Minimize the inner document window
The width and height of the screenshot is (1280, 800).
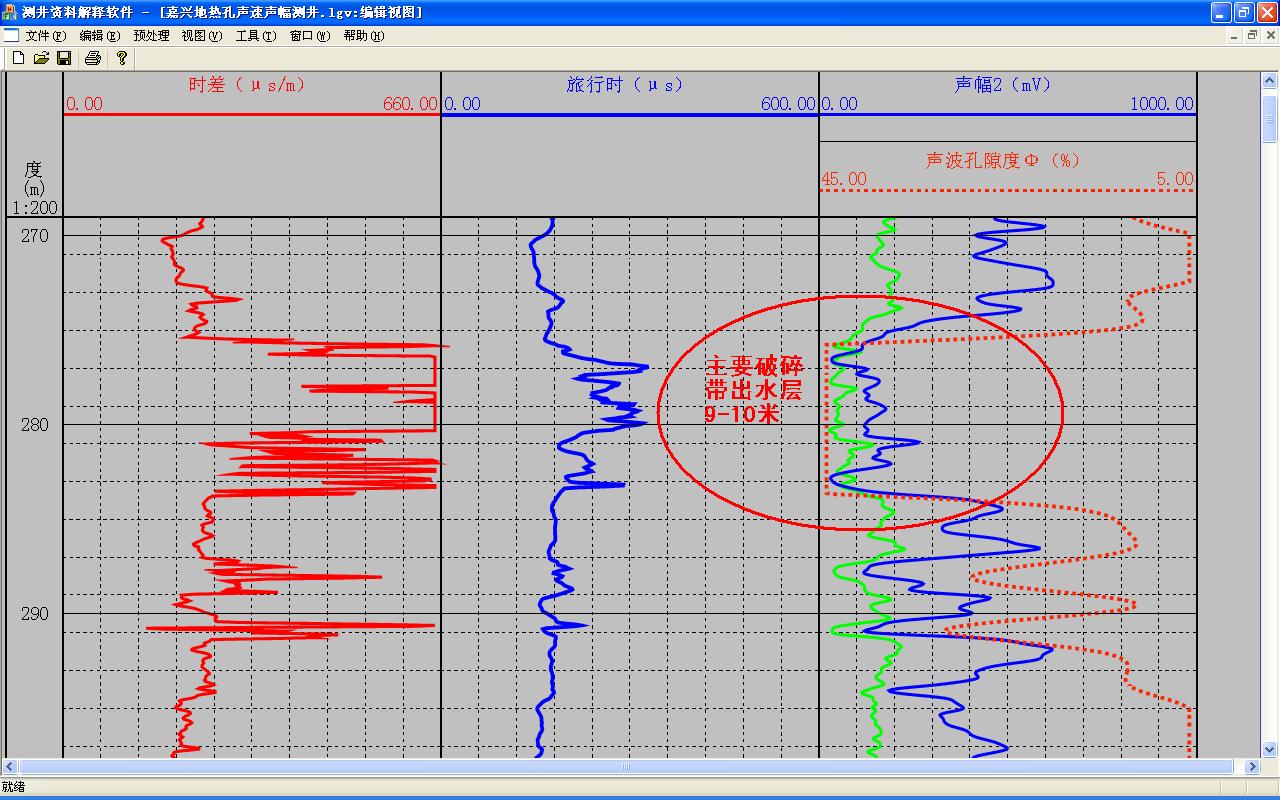click(1235, 35)
